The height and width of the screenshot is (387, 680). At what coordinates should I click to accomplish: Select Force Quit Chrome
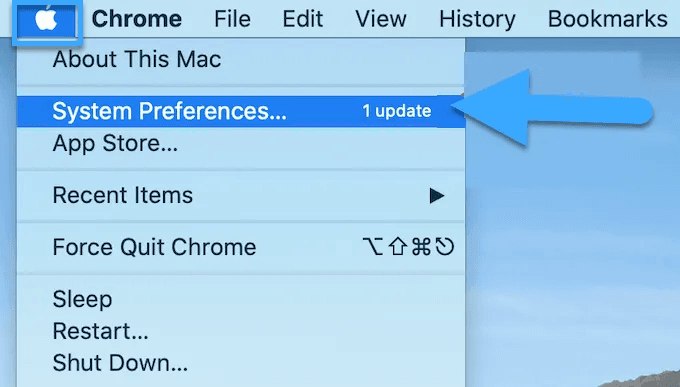pyautogui.click(x=241, y=247)
